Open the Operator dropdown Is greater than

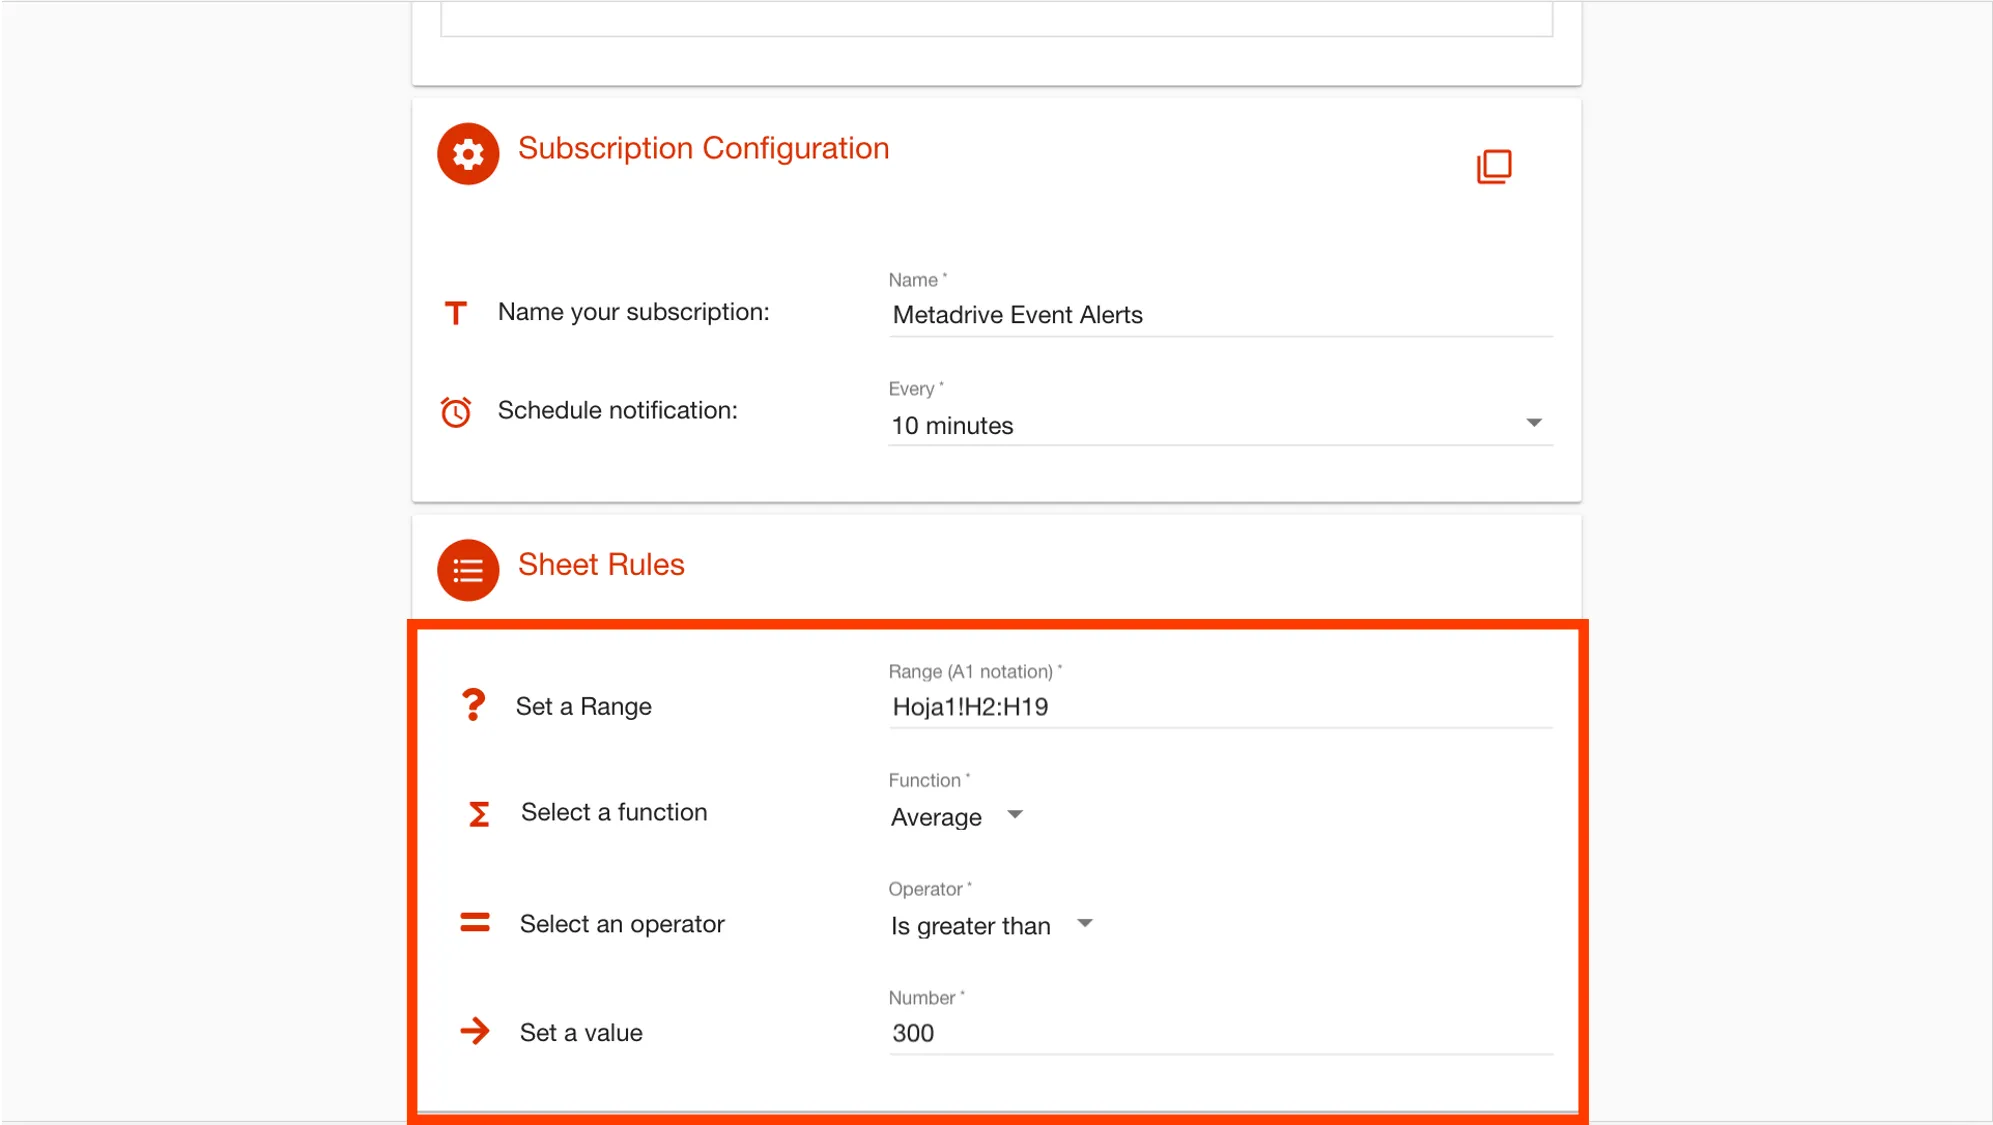pyautogui.click(x=992, y=926)
